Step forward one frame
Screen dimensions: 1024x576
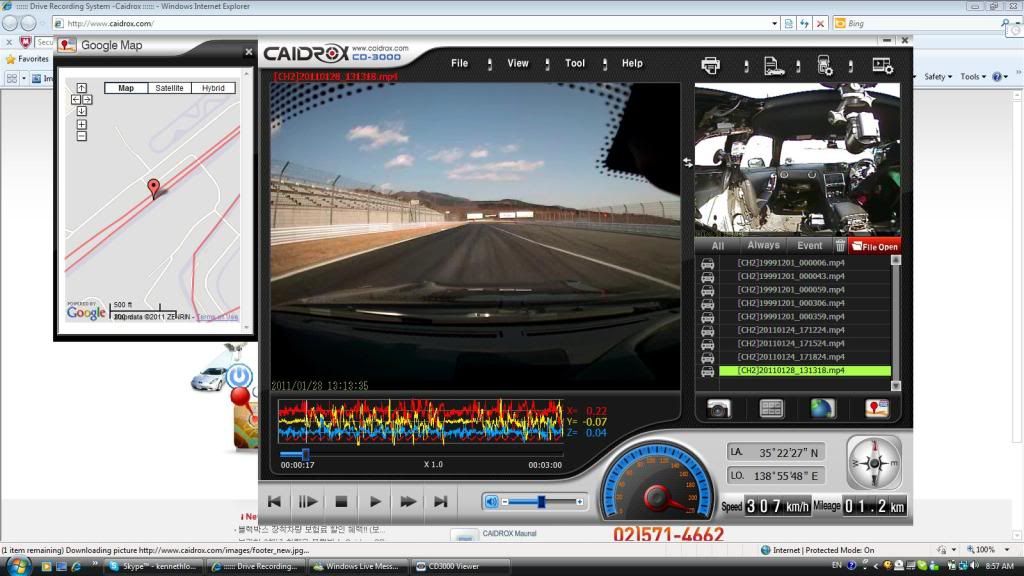pyautogui.click(x=308, y=502)
